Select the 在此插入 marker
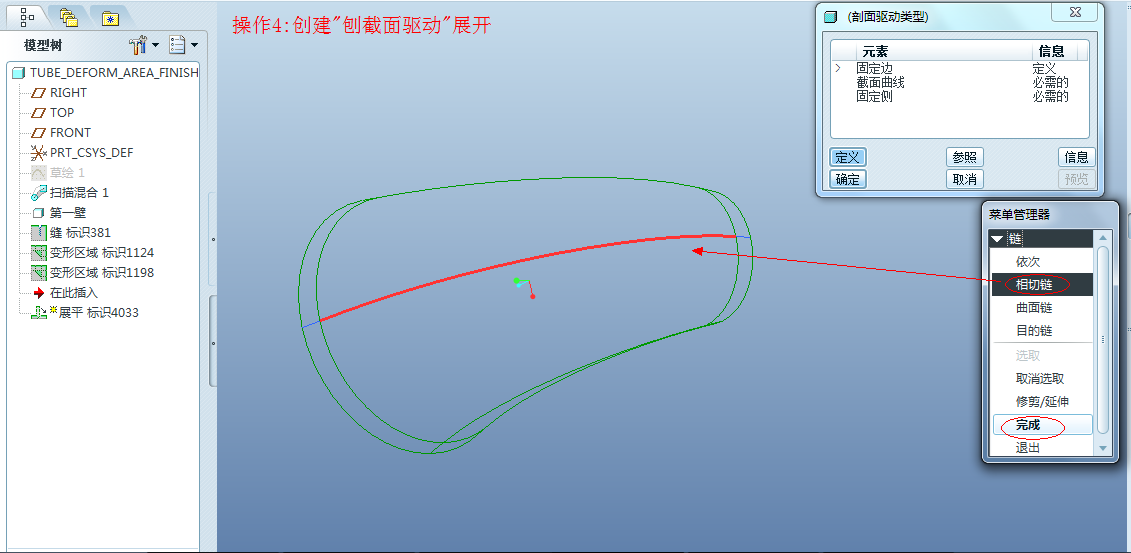Screen dimensions: 1131x553 point(74,293)
